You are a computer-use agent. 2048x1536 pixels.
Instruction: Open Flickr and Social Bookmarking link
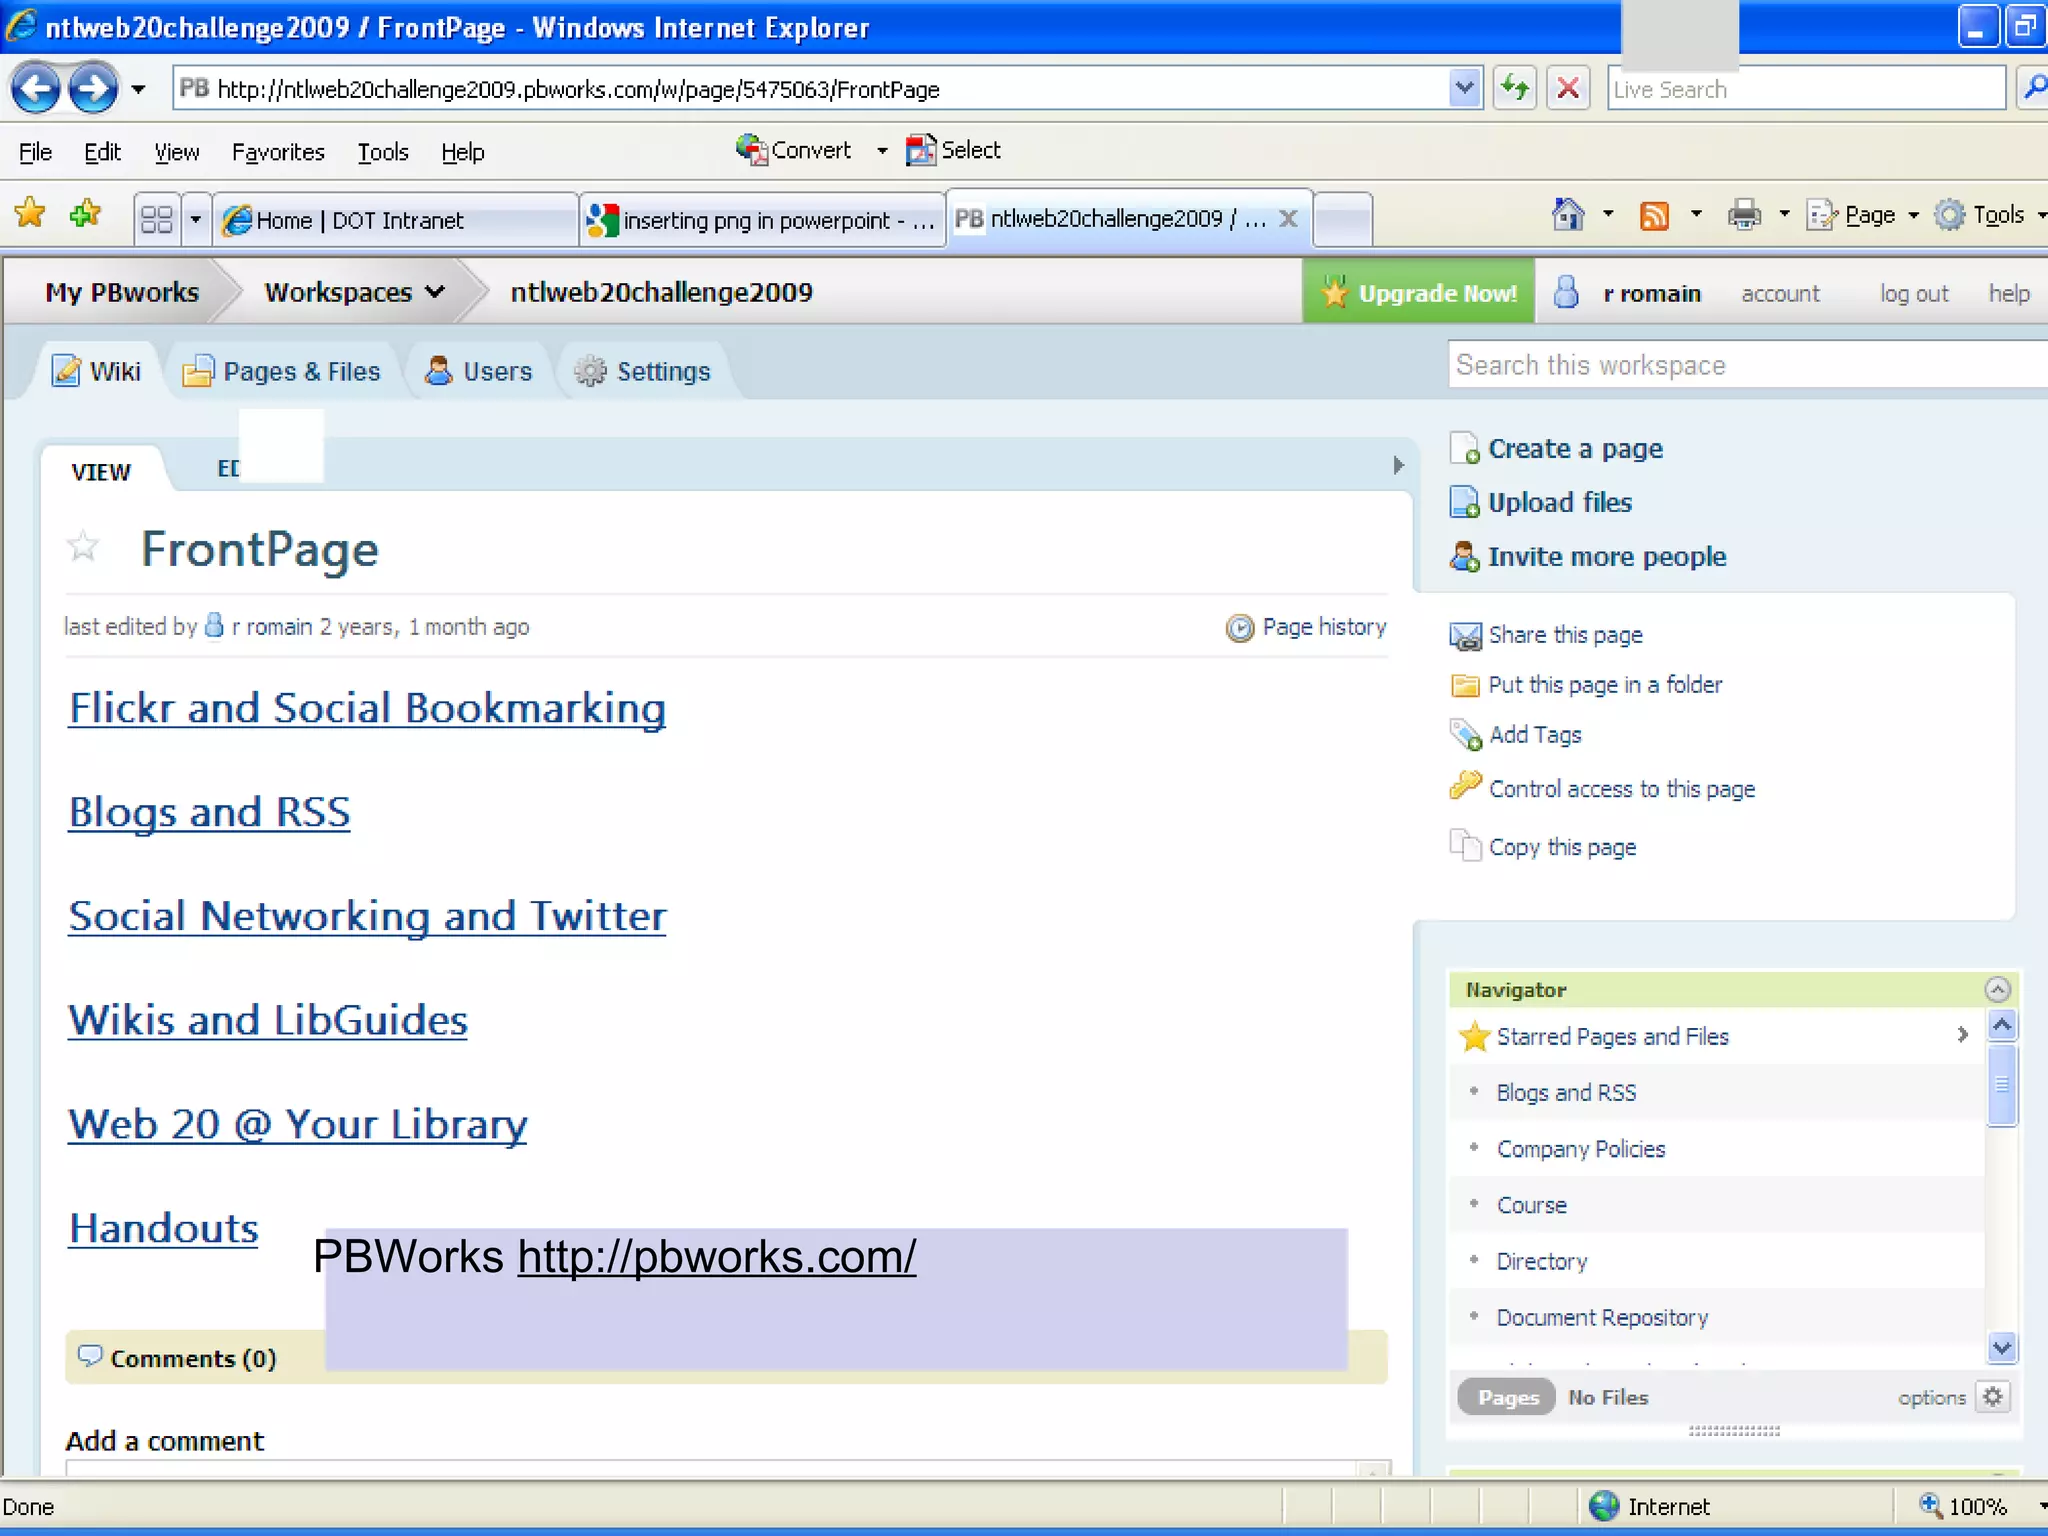367,708
